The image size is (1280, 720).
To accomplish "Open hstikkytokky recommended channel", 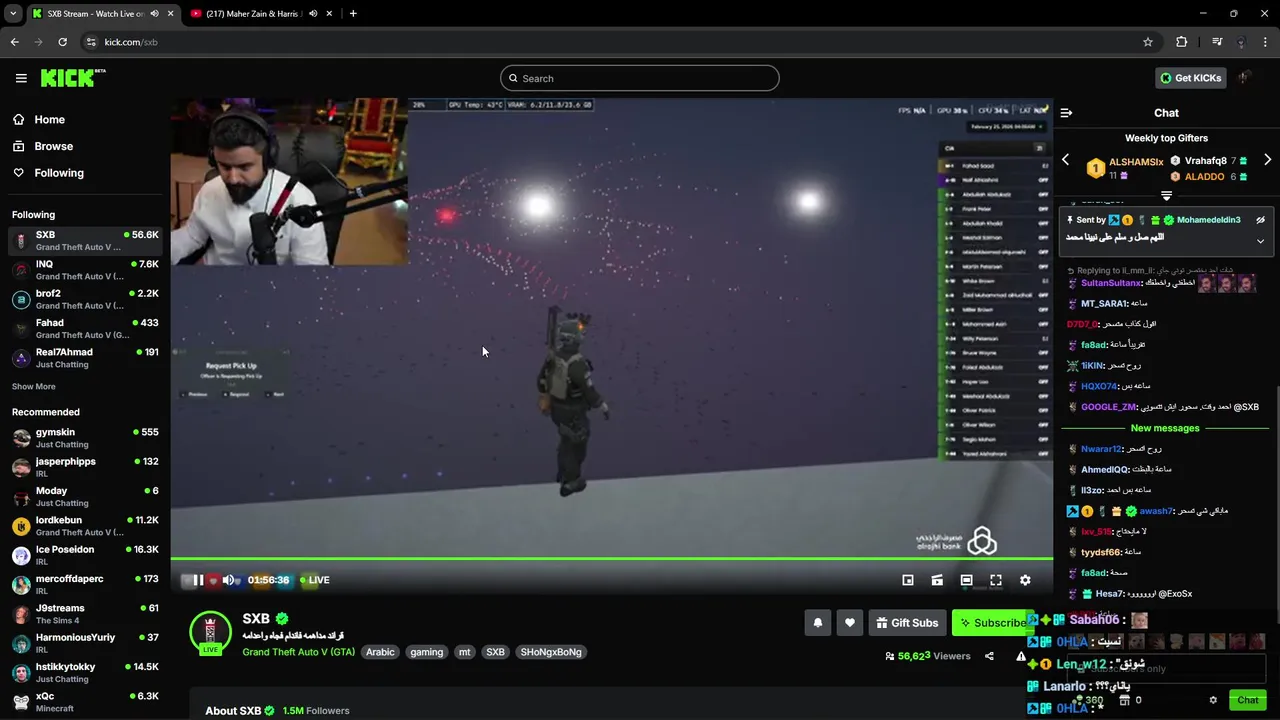I will (85, 672).
